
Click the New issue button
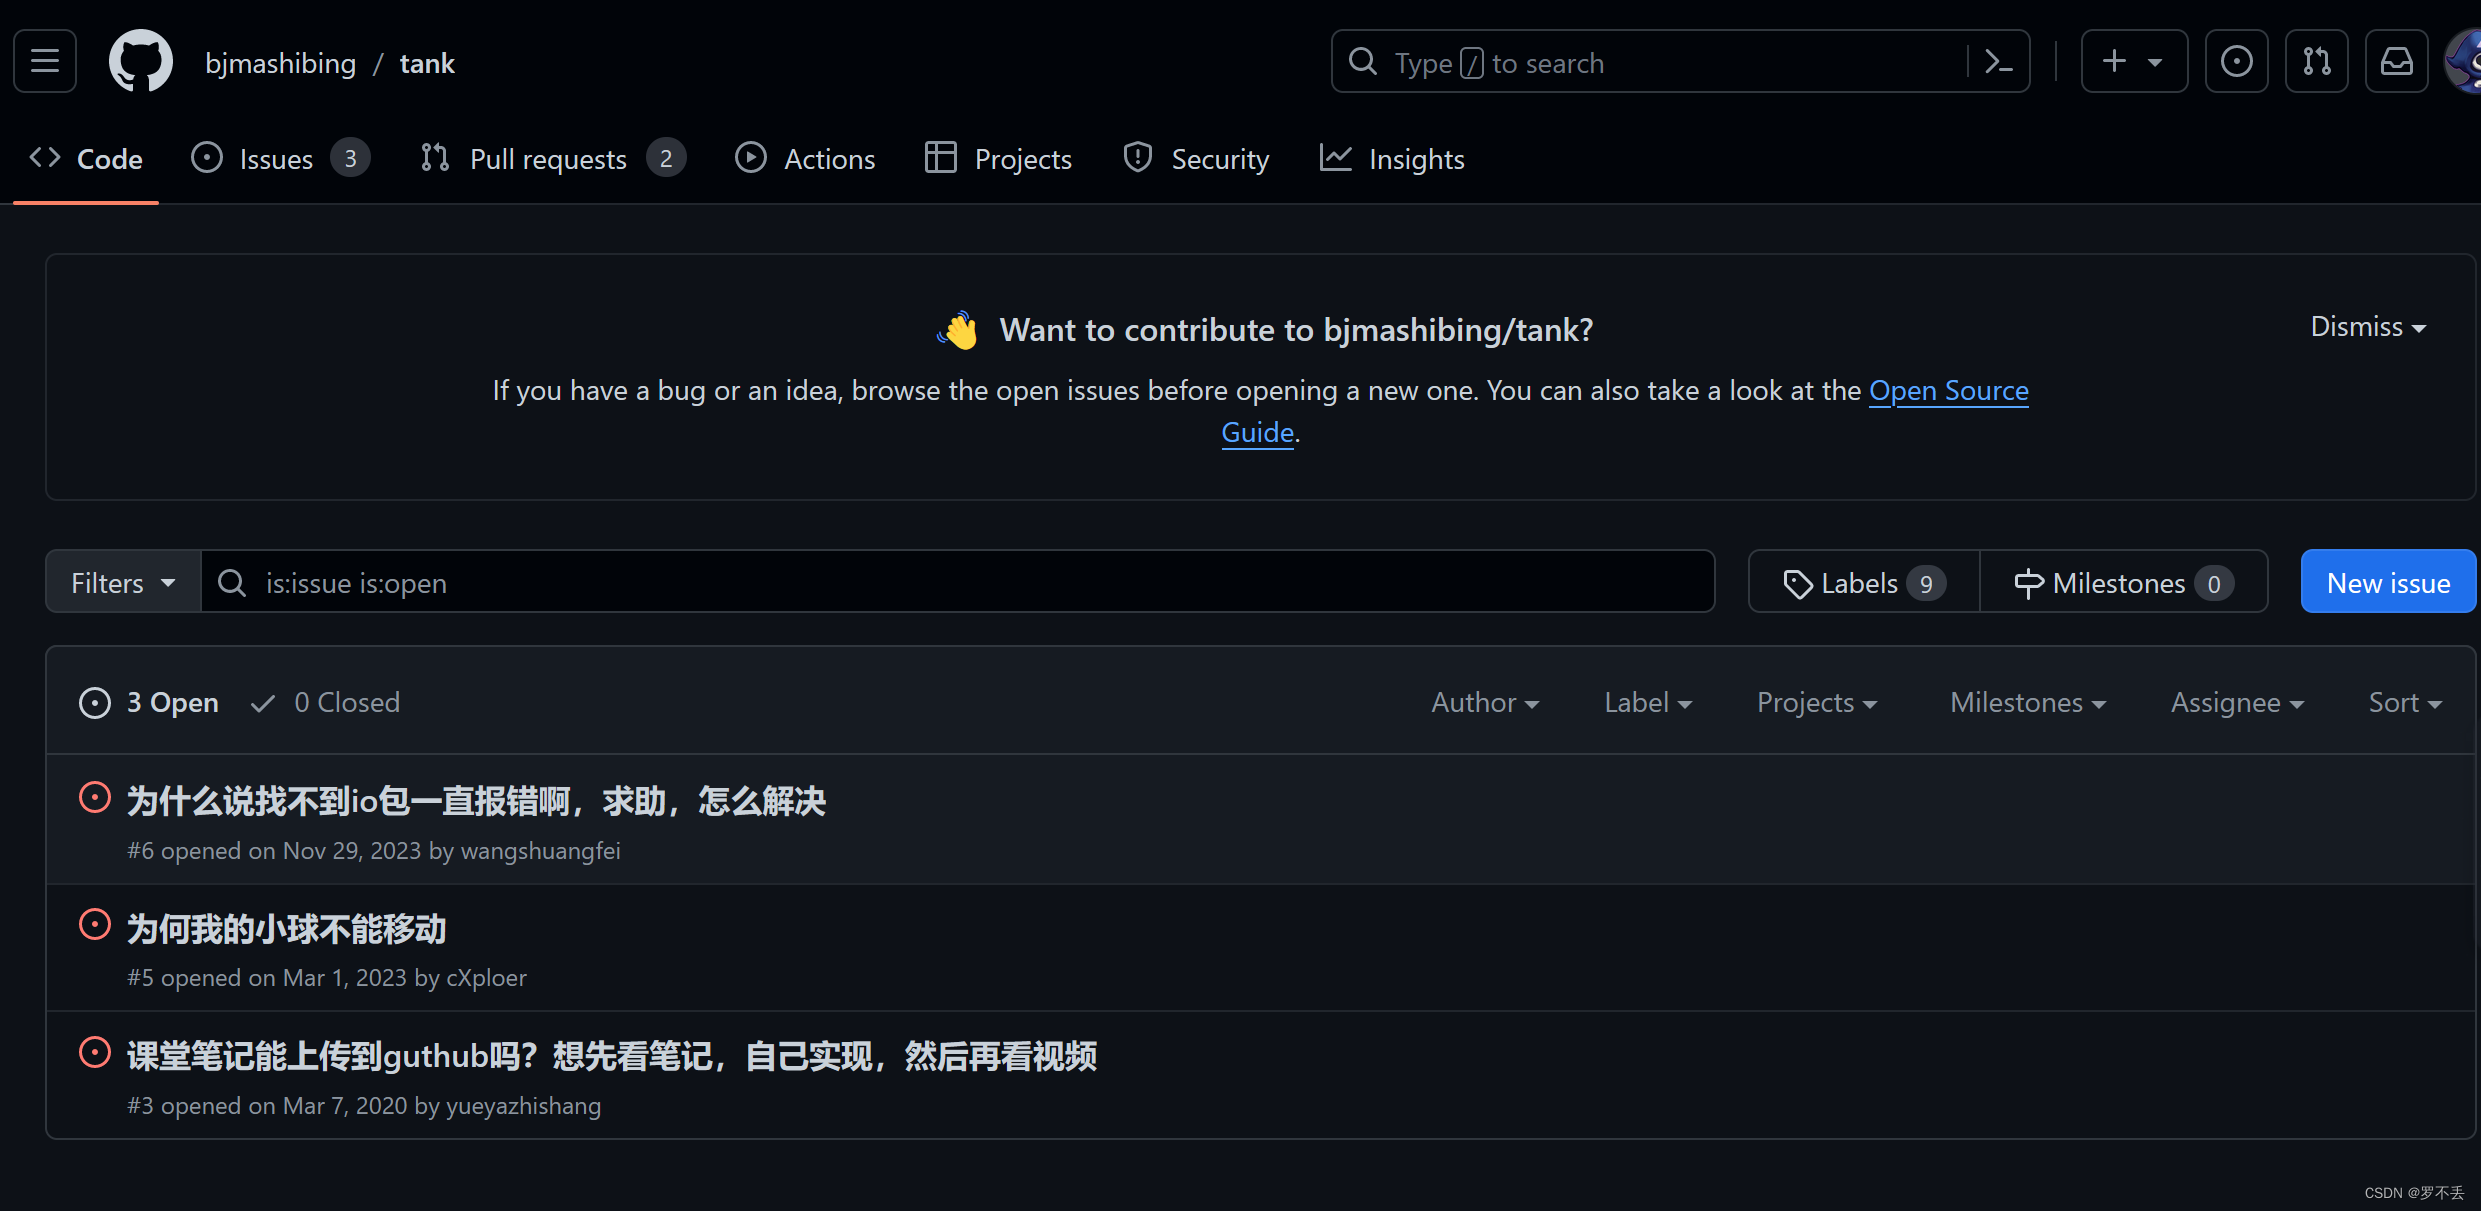(x=2388, y=582)
